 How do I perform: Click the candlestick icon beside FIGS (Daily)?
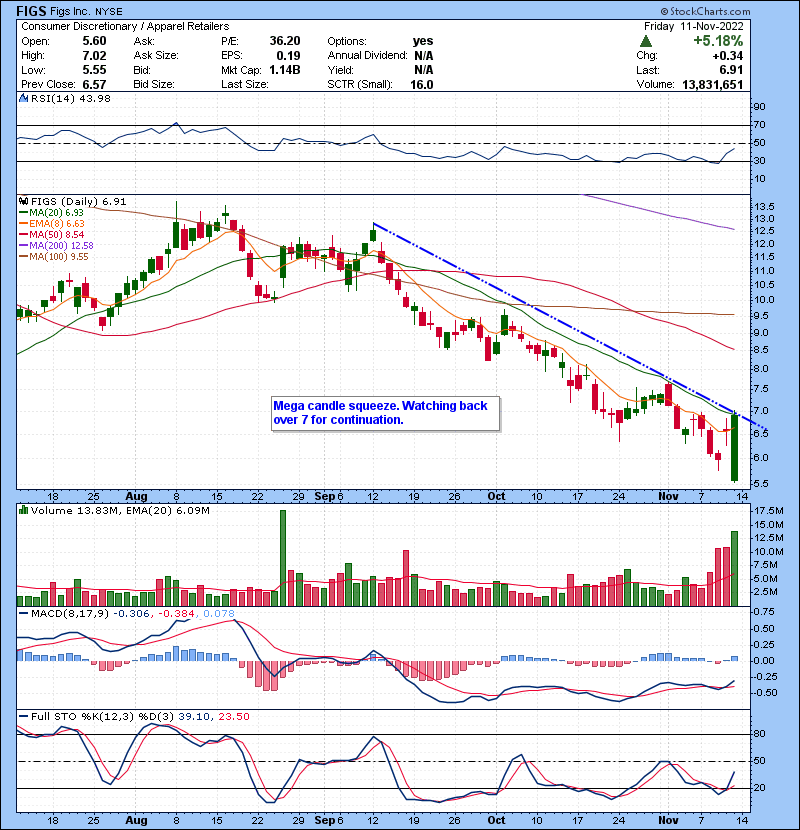pyautogui.click(x=23, y=201)
